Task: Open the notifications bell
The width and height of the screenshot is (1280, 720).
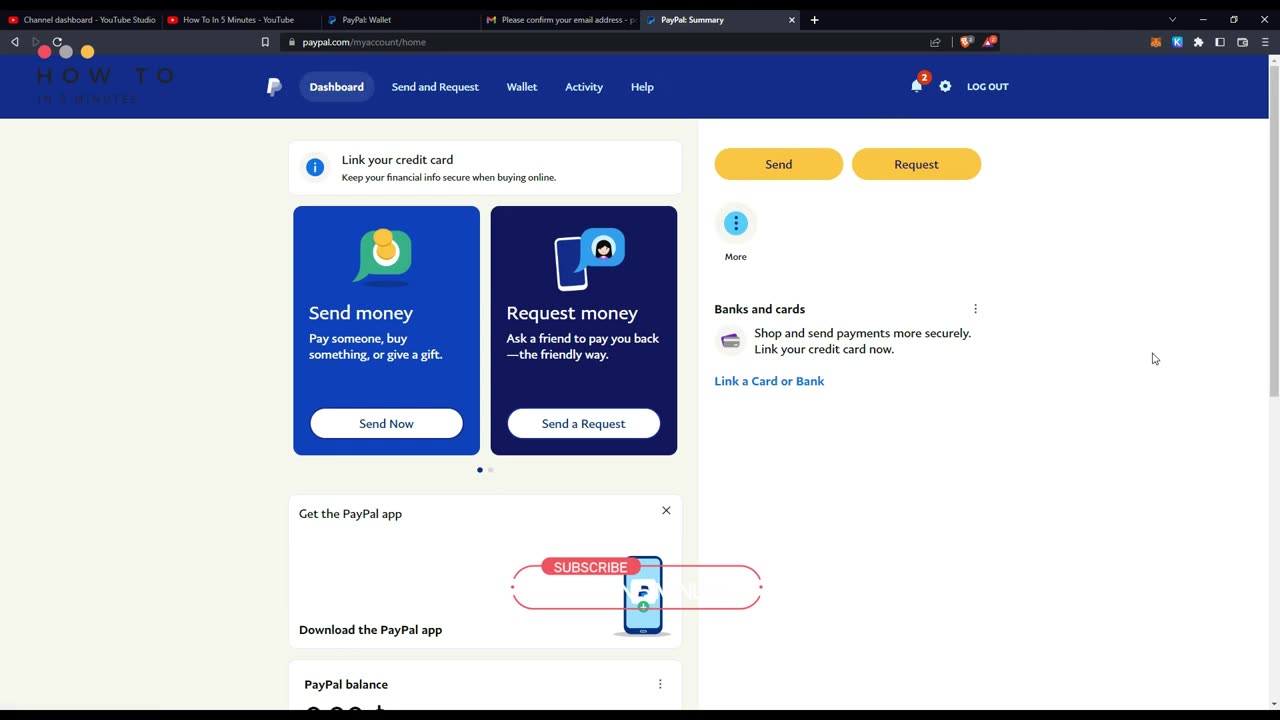Action: coord(916,86)
